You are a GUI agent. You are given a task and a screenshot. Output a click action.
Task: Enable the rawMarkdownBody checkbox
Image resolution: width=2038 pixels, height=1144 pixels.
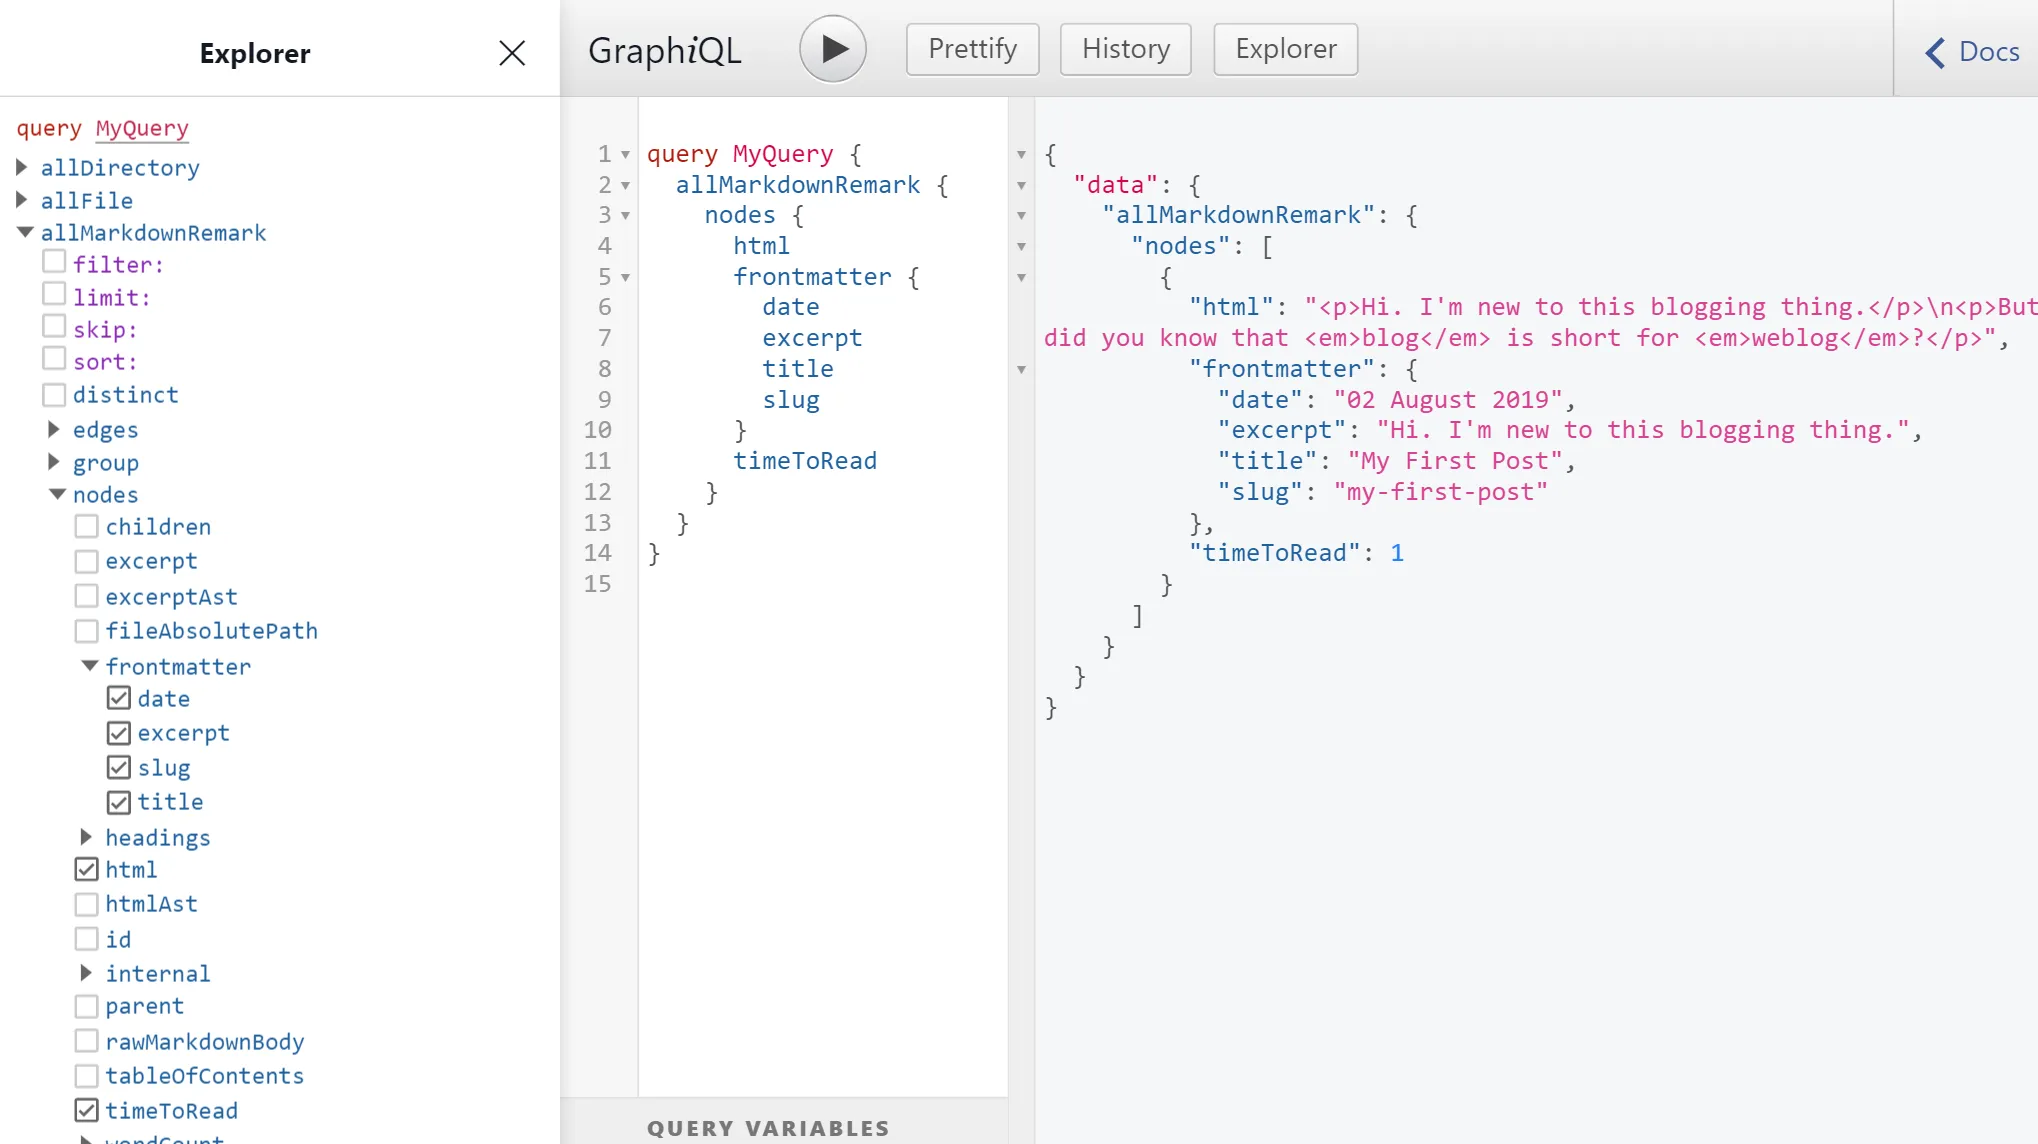pos(87,1041)
